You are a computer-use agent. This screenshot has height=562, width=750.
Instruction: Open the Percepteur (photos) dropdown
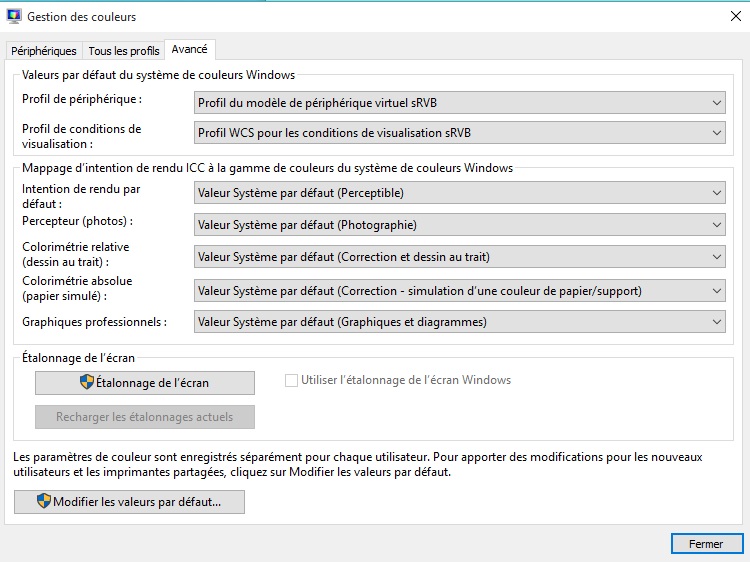pyautogui.click(x=459, y=225)
